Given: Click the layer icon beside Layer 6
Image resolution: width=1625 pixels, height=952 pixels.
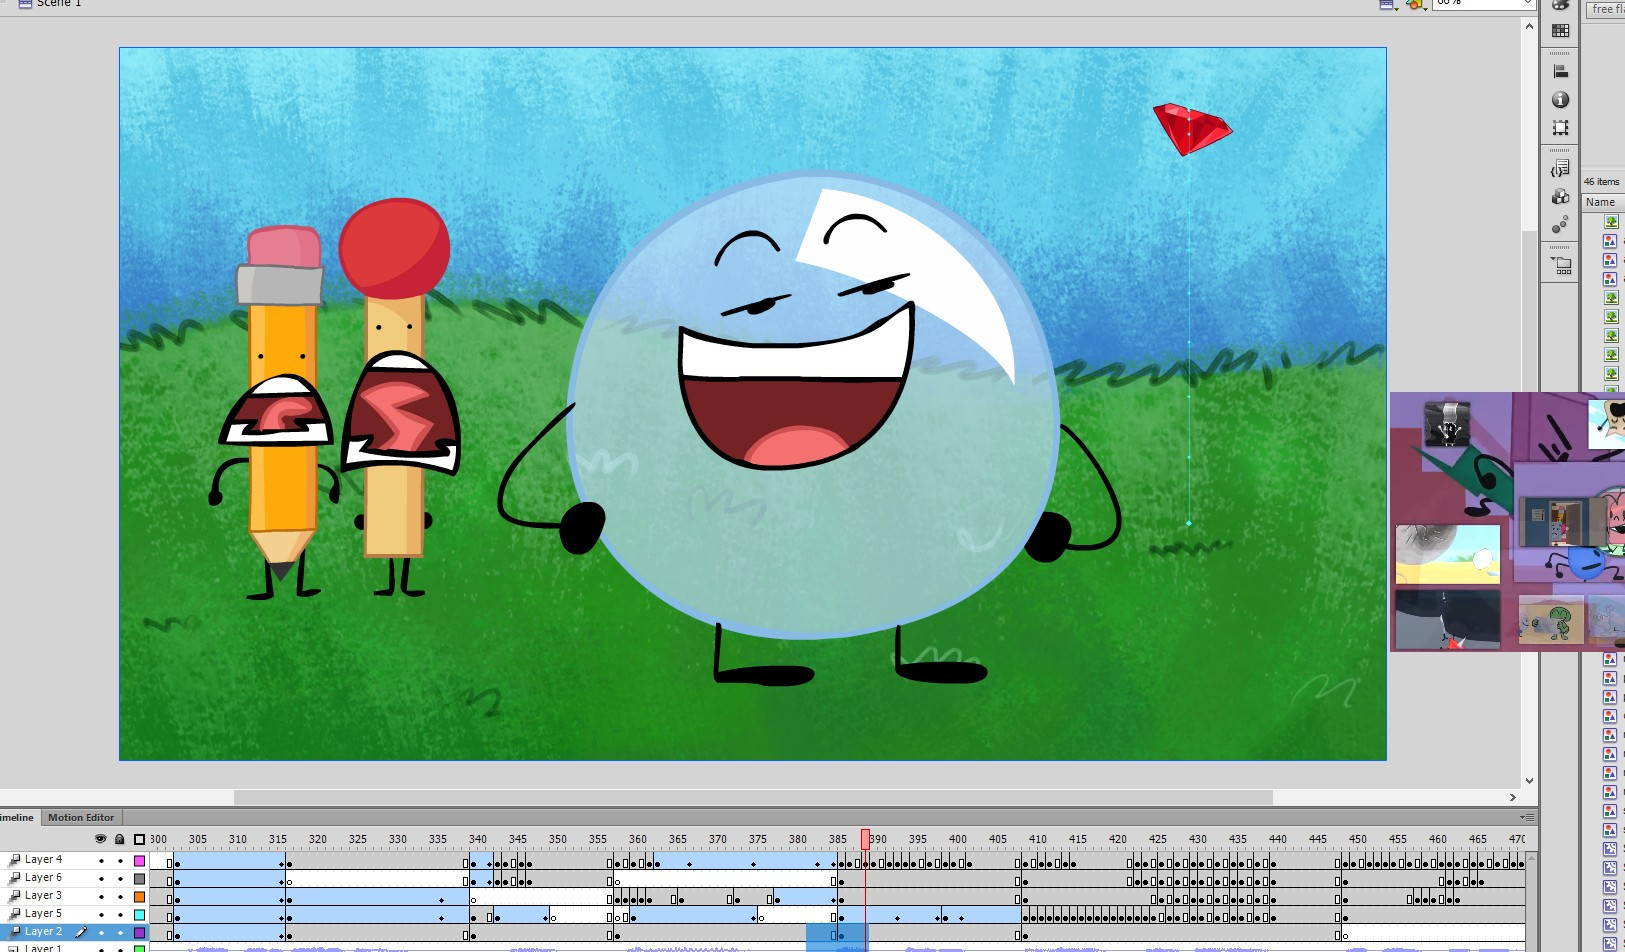Looking at the screenshot, I should pos(14,877).
